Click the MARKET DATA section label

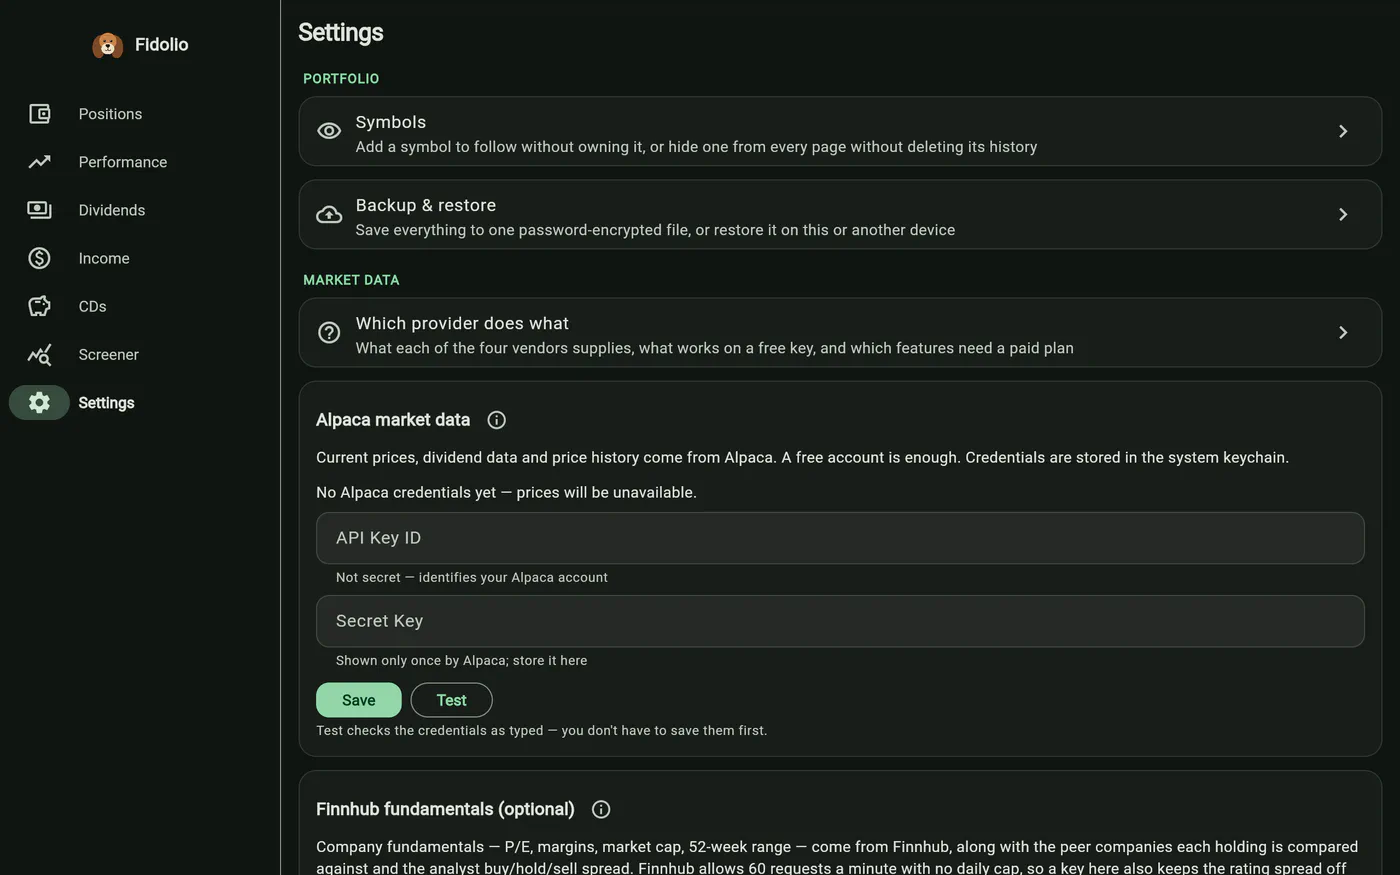(x=351, y=280)
